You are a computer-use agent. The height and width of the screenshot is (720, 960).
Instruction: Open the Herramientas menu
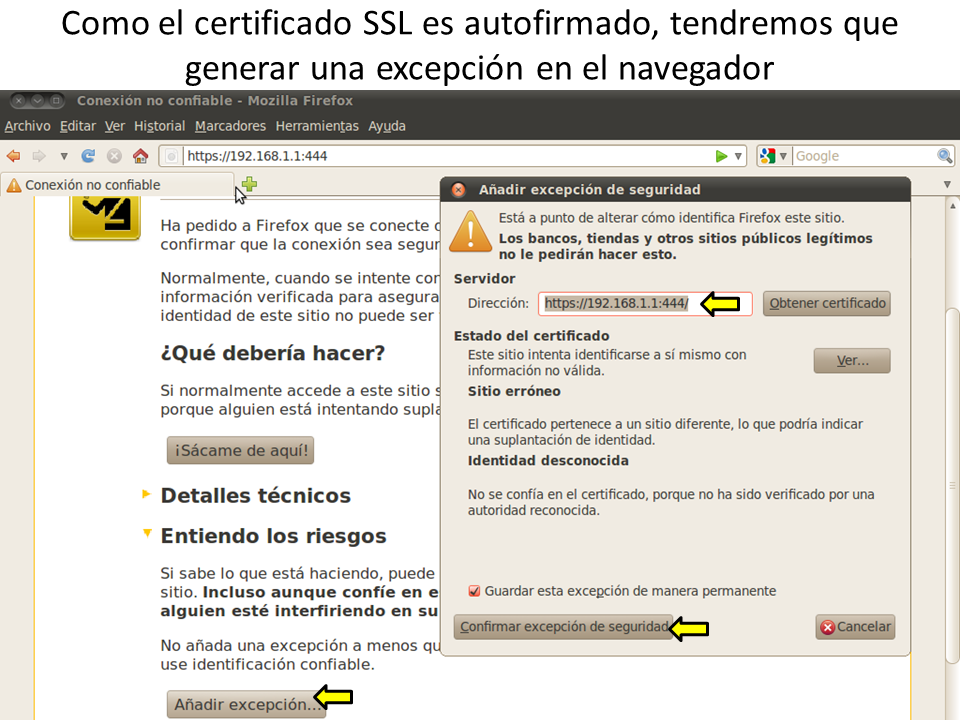coord(316,126)
